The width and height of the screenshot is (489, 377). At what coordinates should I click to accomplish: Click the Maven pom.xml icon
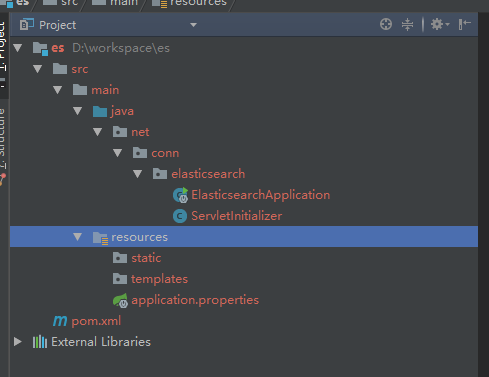coord(60,321)
